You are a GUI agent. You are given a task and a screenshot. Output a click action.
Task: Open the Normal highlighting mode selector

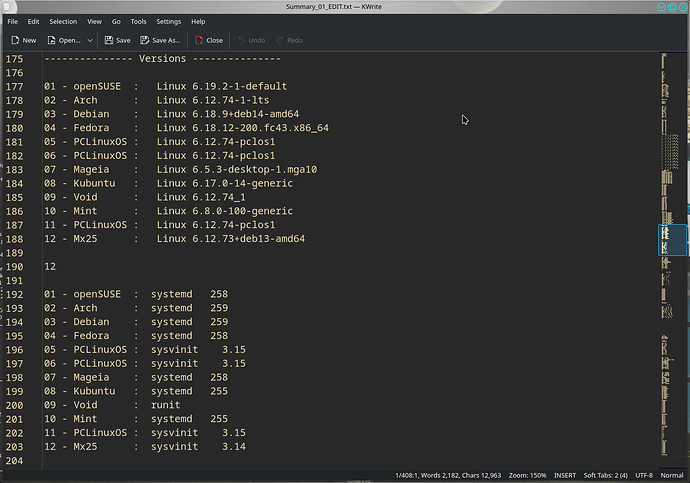point(672,476)
